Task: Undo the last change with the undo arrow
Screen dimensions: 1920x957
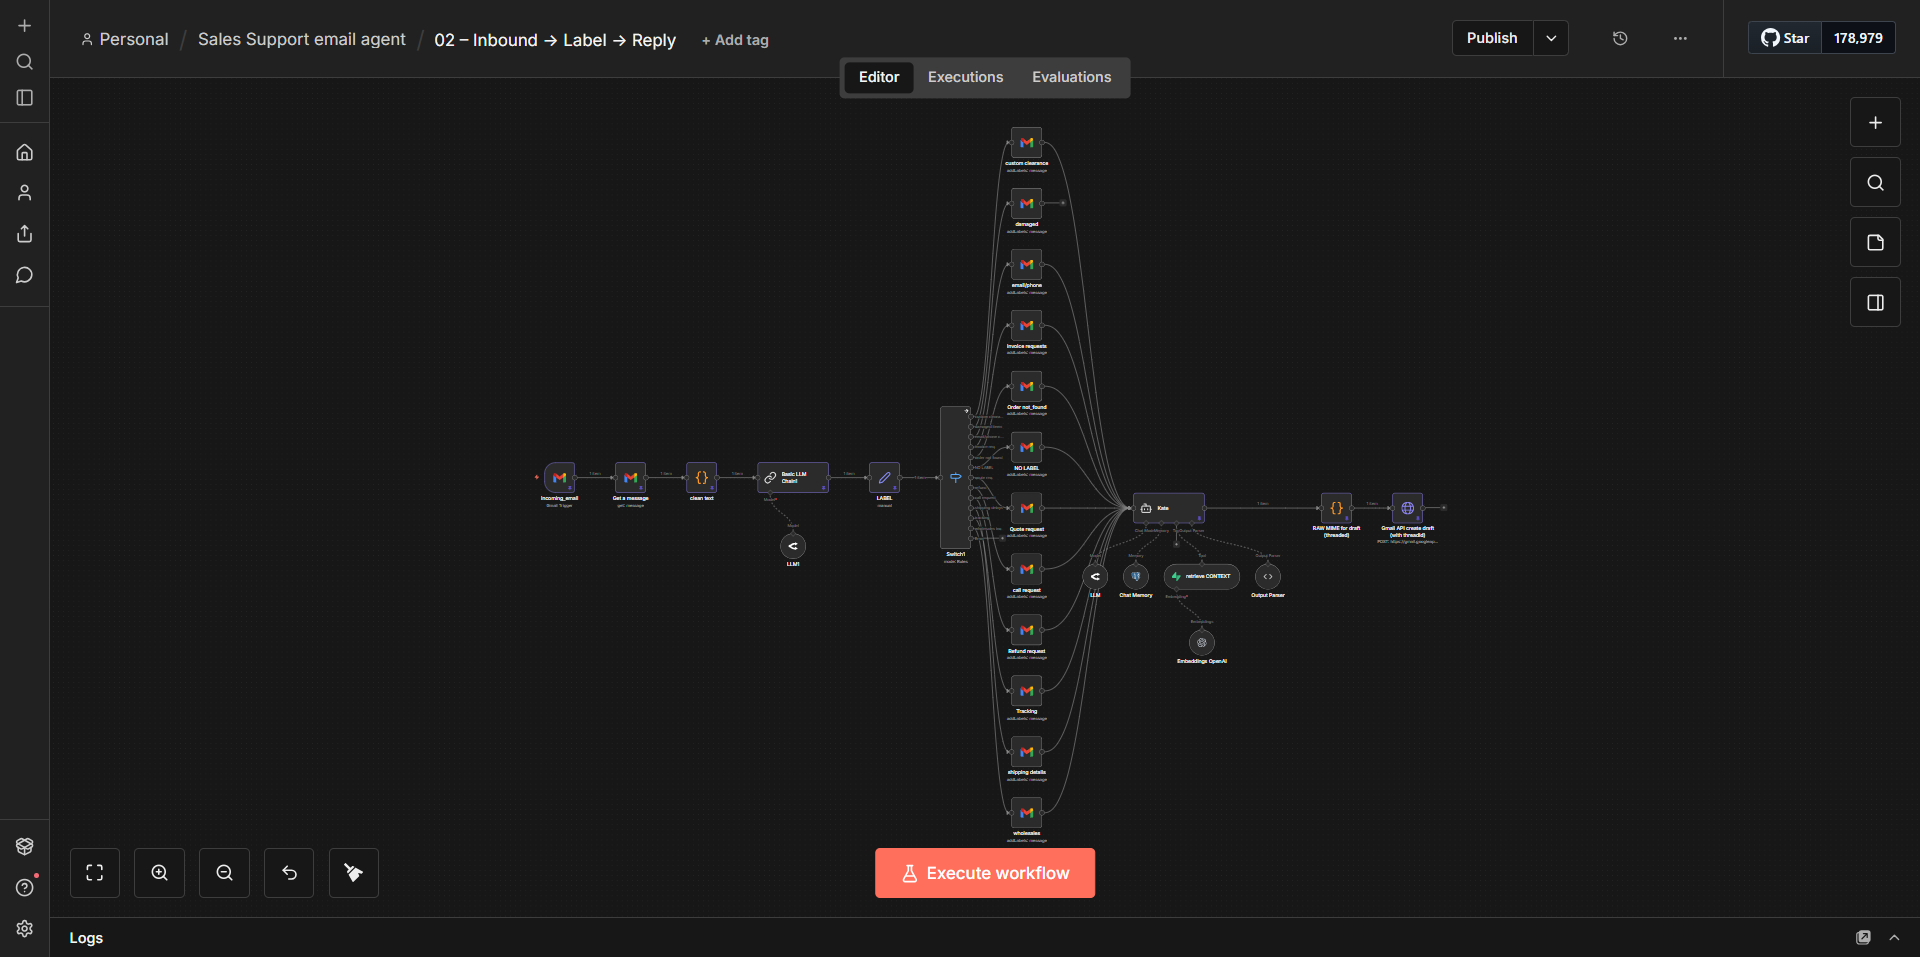Action: [288, 872]
